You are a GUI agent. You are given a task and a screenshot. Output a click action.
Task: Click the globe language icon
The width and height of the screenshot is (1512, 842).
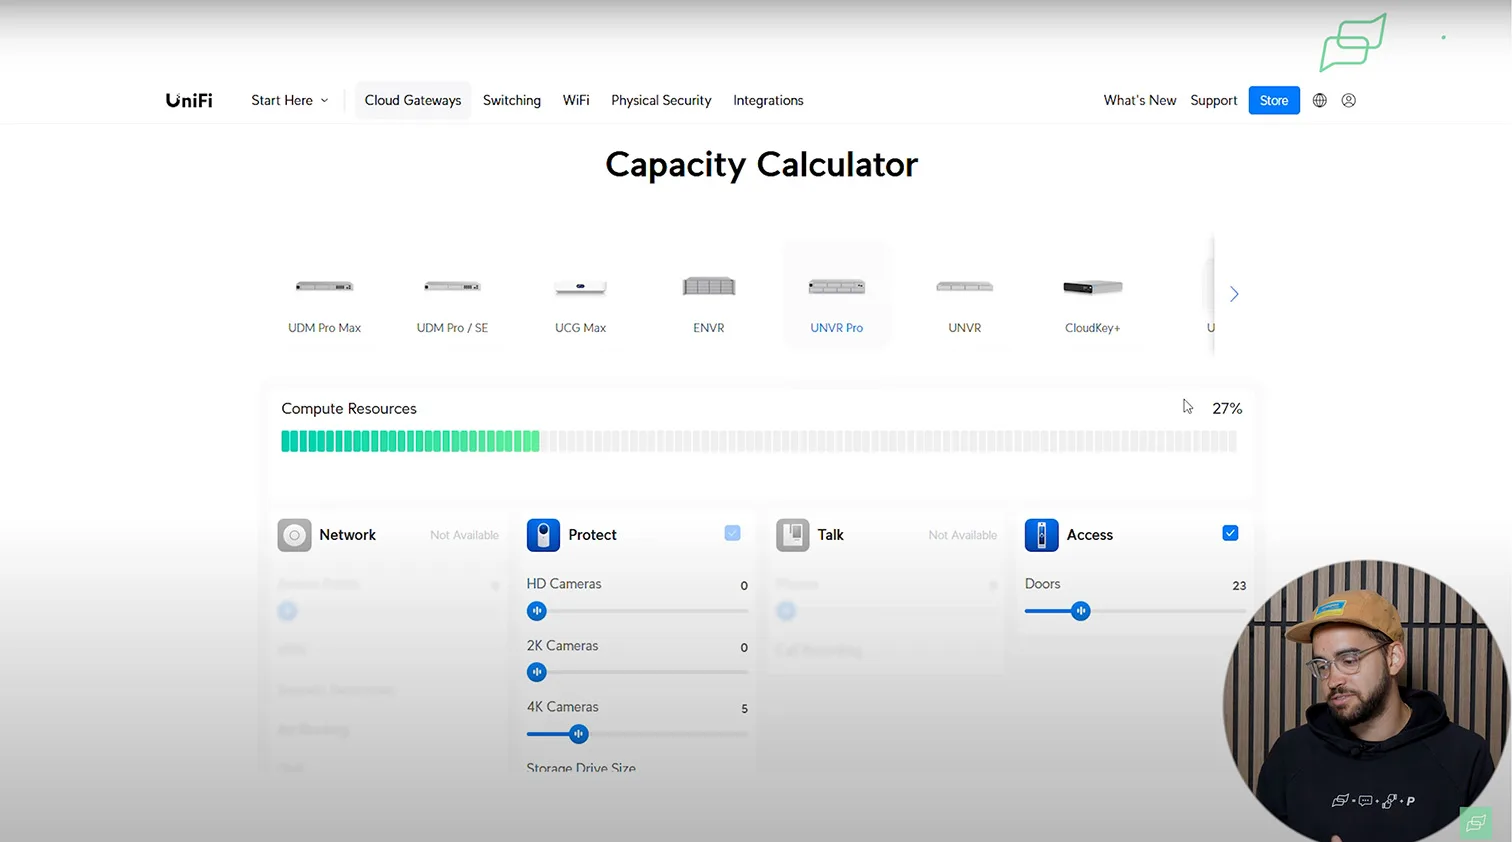[1320, 100]
